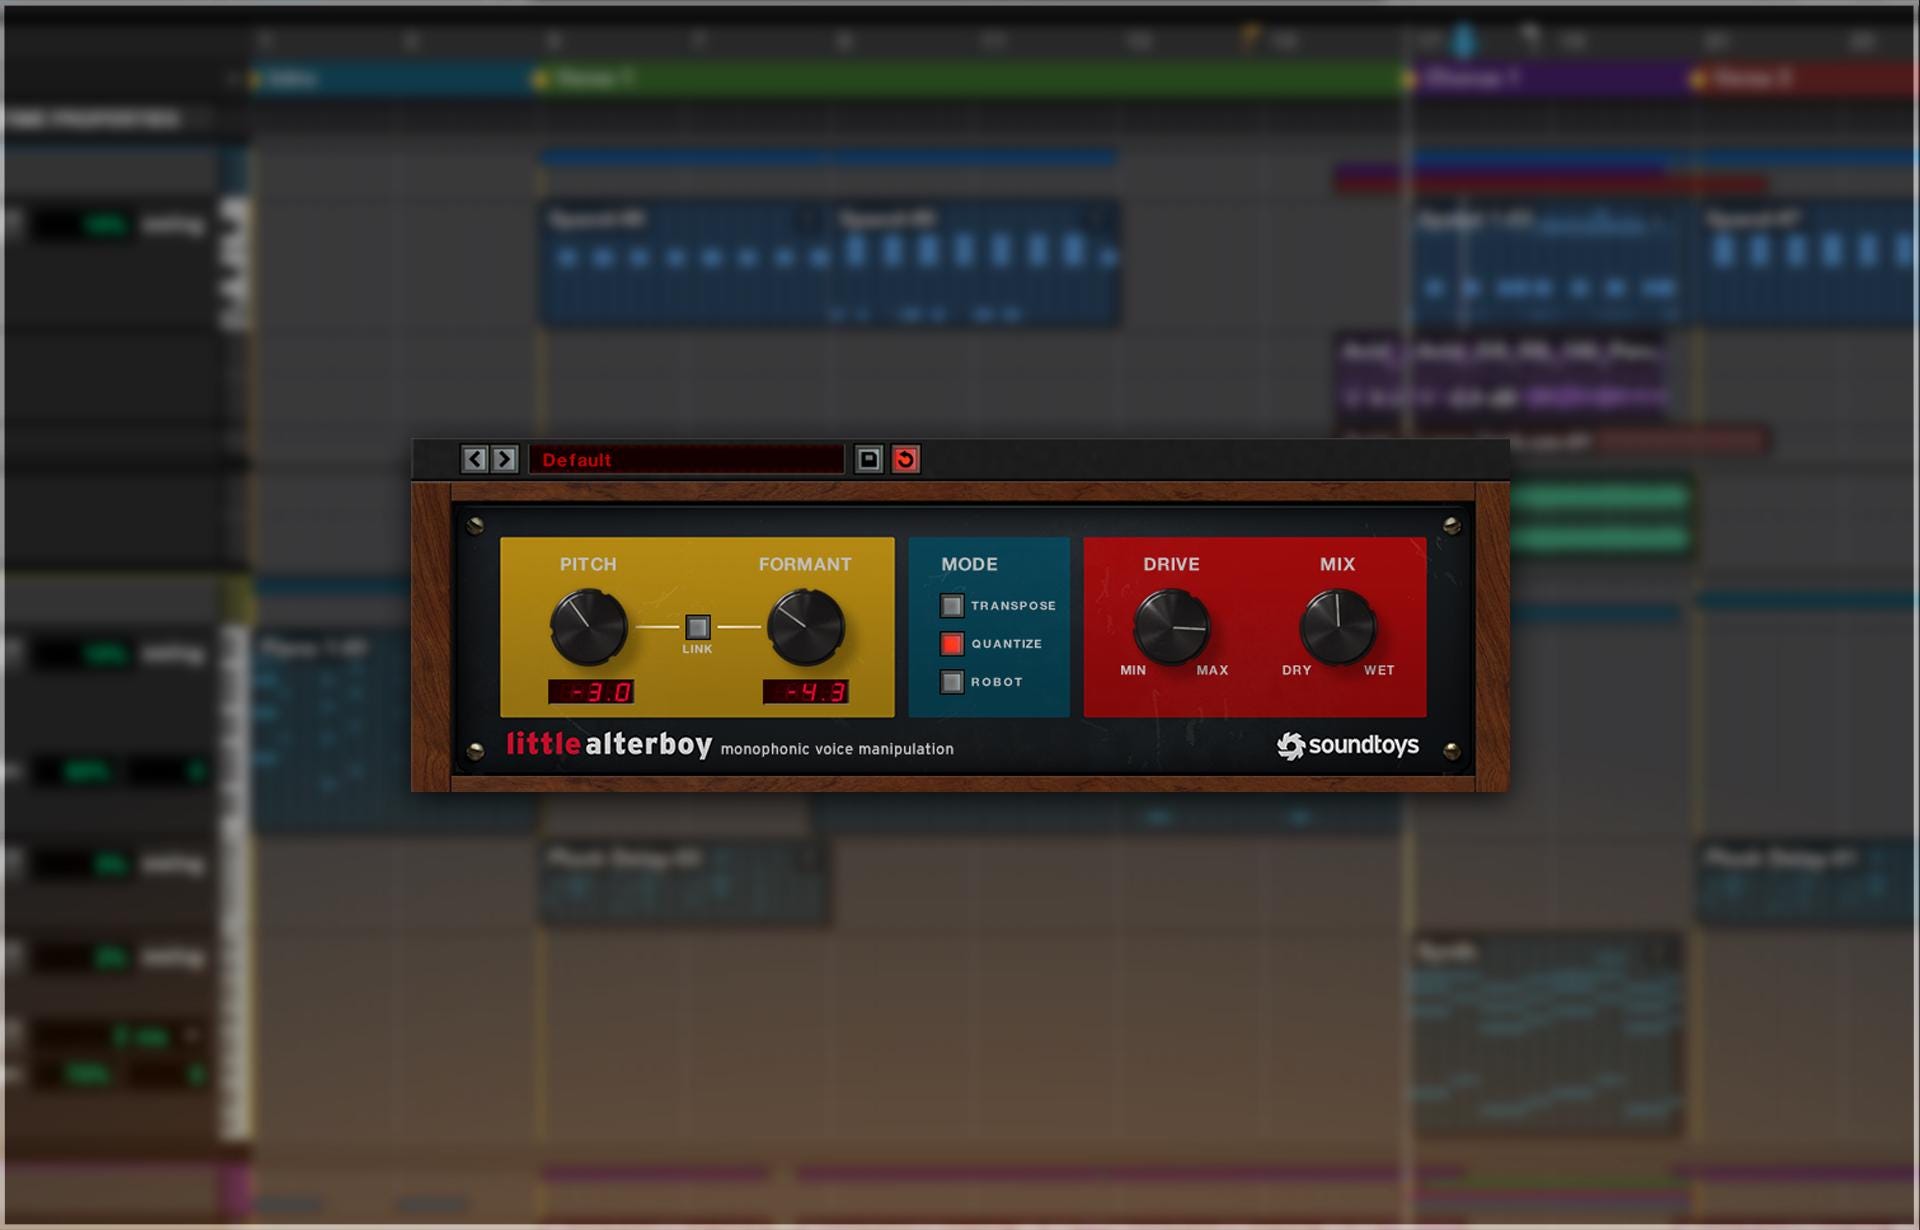Toggle the Link button between Pitch and Formant
The width and height of the screenshot is (1920, 1230).
pos(698,627)
